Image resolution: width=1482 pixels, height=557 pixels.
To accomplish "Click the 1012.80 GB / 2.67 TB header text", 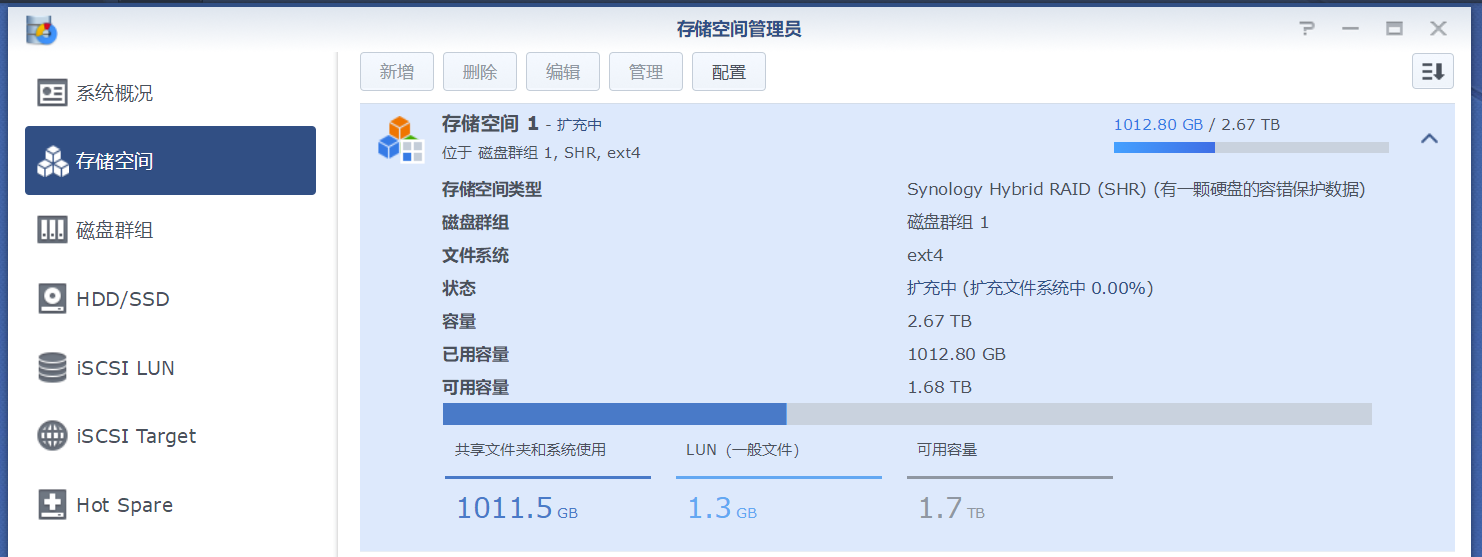I will (1197, 125).
